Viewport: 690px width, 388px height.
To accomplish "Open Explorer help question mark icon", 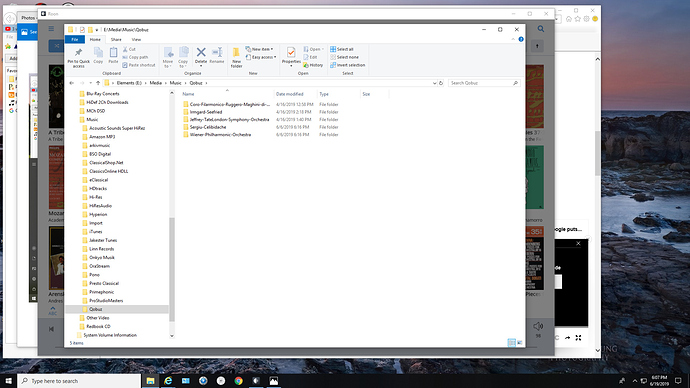I will [x=521, y=40].
